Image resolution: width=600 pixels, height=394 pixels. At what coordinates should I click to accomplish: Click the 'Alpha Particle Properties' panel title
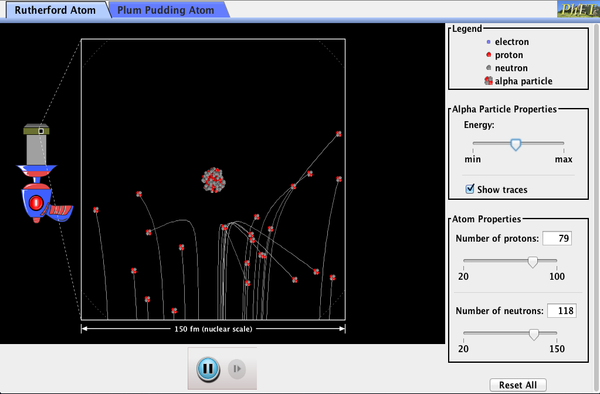[x=504, y=109]
